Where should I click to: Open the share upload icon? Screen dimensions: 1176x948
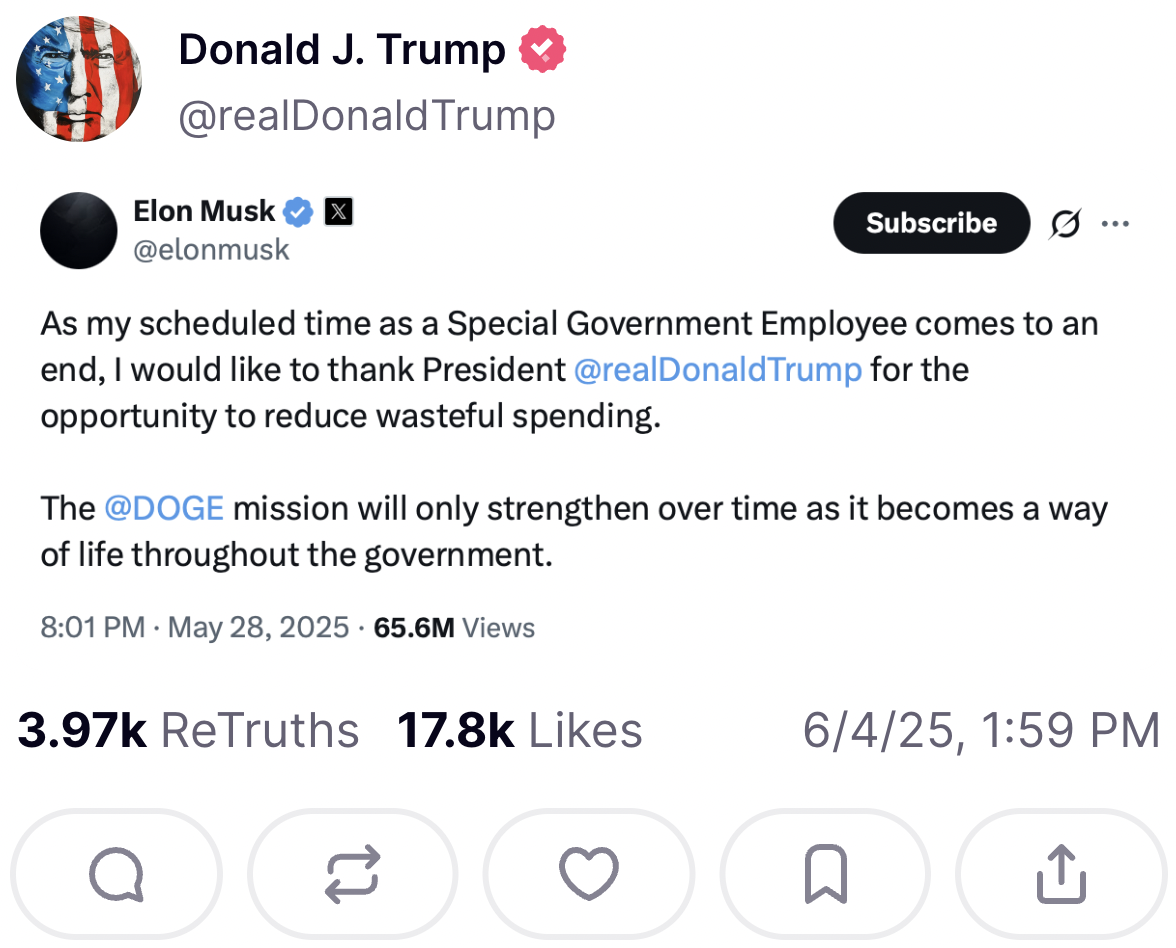pyautogui.click(x=1061, y=873)
